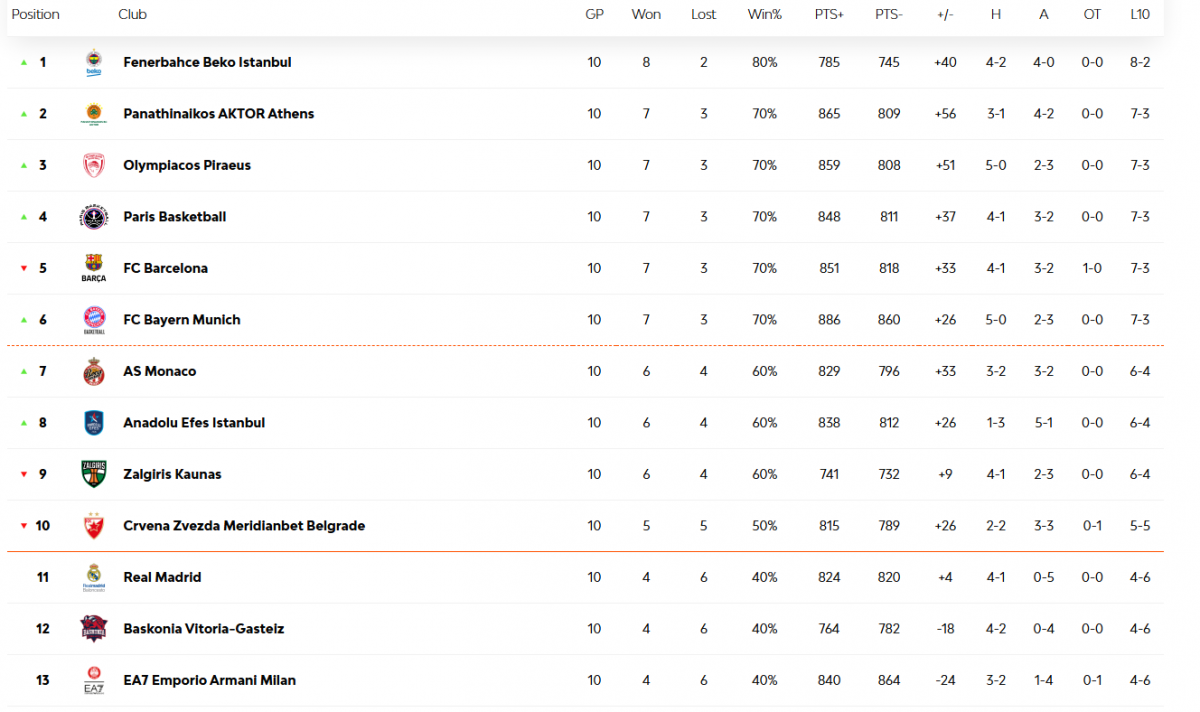Click the L10 column header
The width and height of the screenshot is (1200, 712).
click(x=1139, y=15)
